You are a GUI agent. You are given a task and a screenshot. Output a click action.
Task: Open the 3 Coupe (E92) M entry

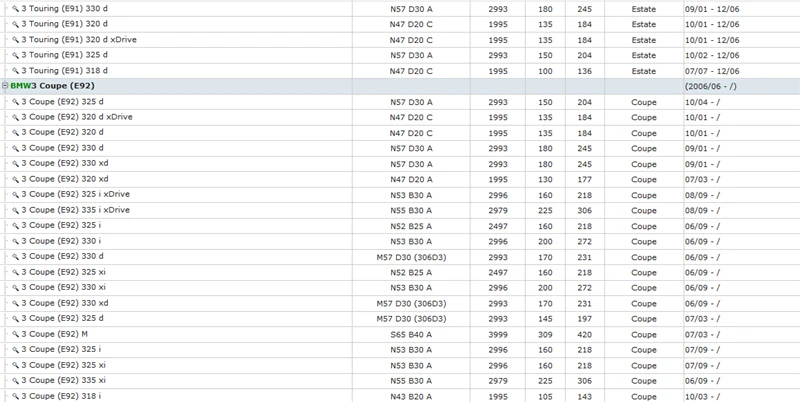click(x=55, y=334)
